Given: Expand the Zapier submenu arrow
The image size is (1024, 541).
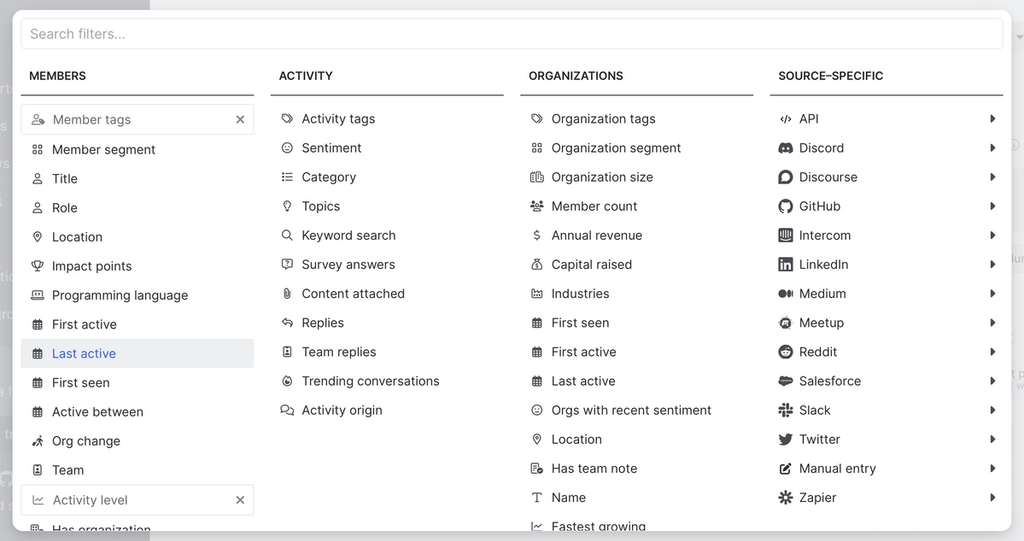Looking at the screenshot, I should 993,497.
